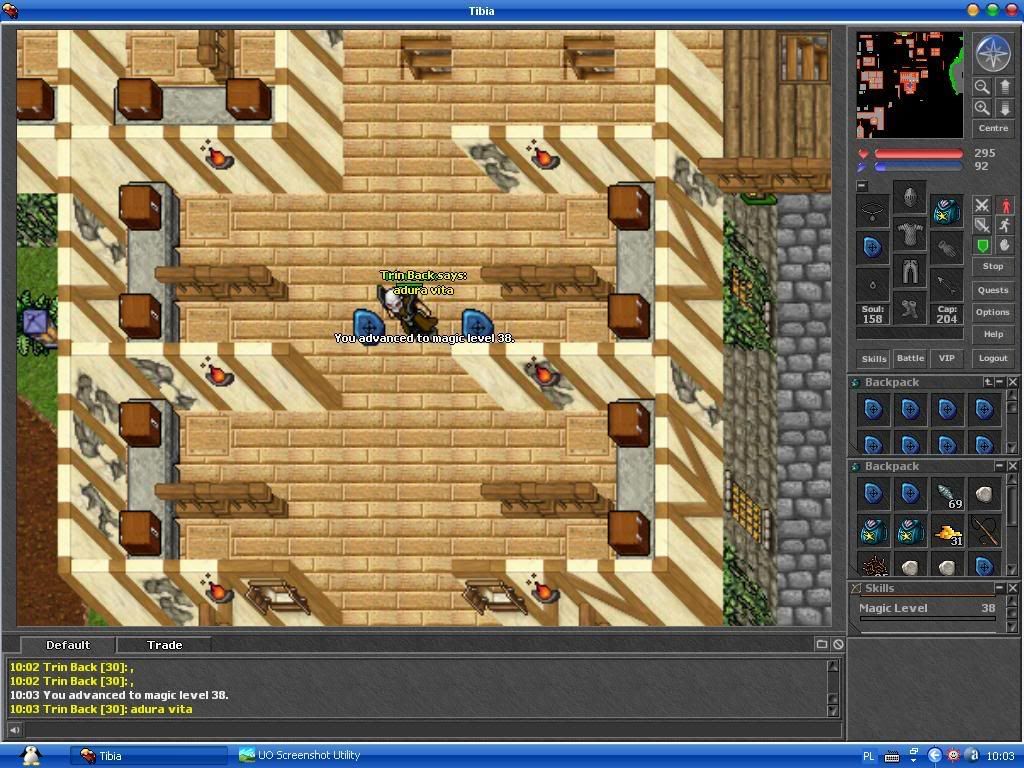
Task: Open the backpack in the equipment panel
Action: (x=946, y=210)
